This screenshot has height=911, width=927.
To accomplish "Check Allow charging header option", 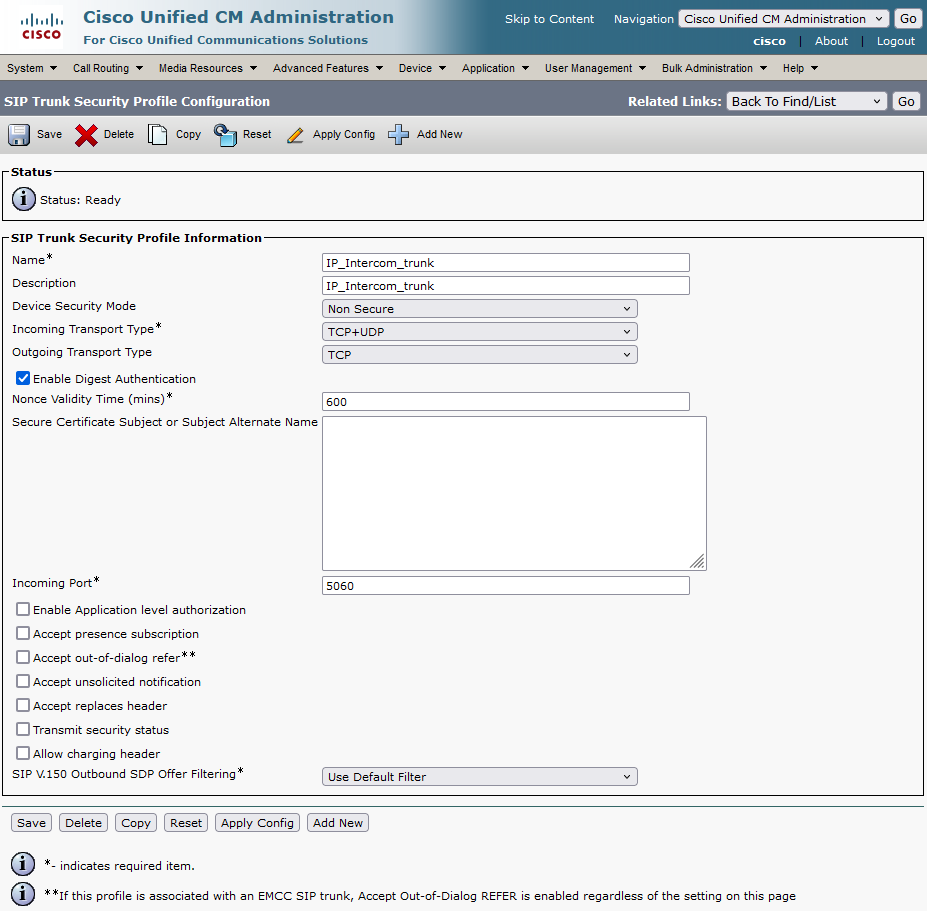I will click(23, 753).
